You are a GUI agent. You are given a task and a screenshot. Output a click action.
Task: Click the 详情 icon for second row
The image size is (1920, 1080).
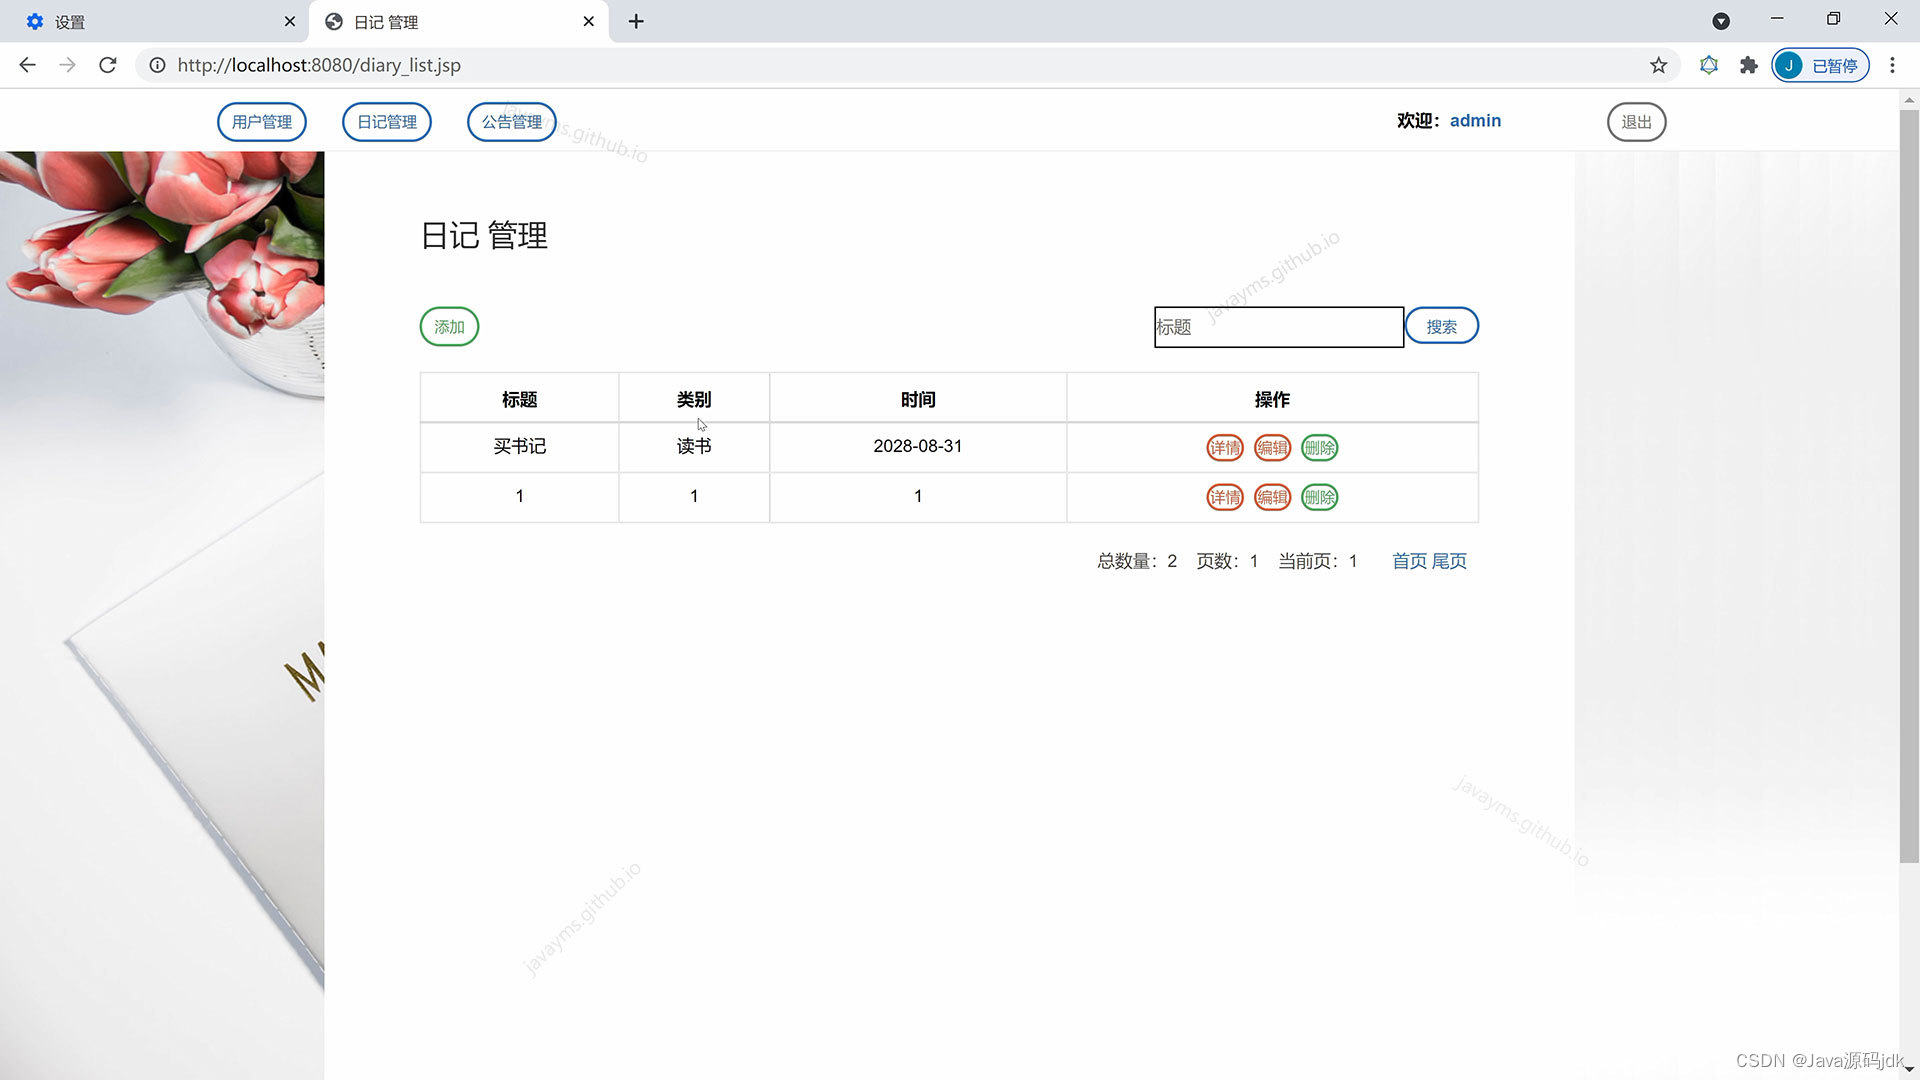pyautogui.click(x=1224, y=497)
